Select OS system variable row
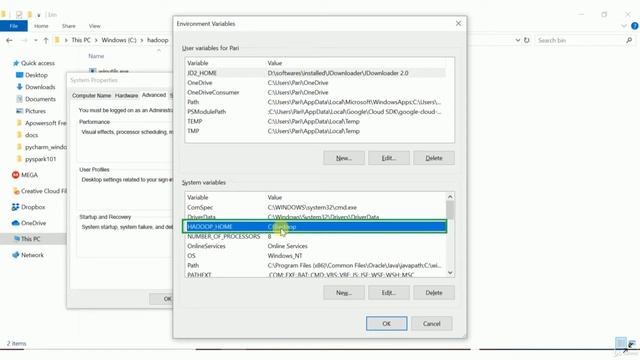 (315, 256)
